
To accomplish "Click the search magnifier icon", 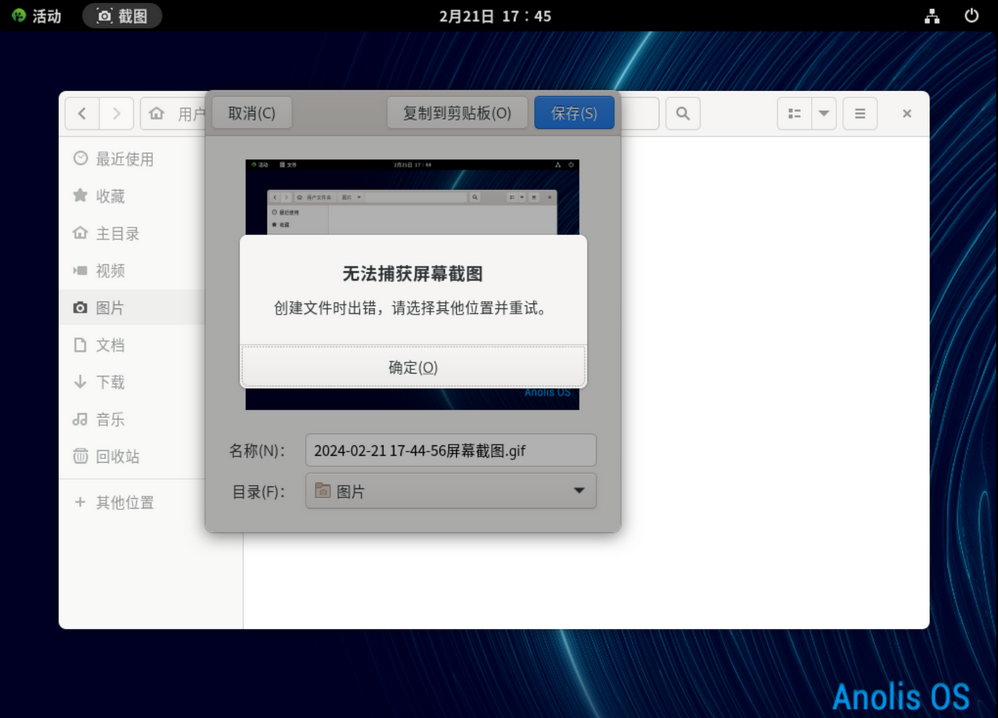I will pyautogui.click(x=682, y=114).
